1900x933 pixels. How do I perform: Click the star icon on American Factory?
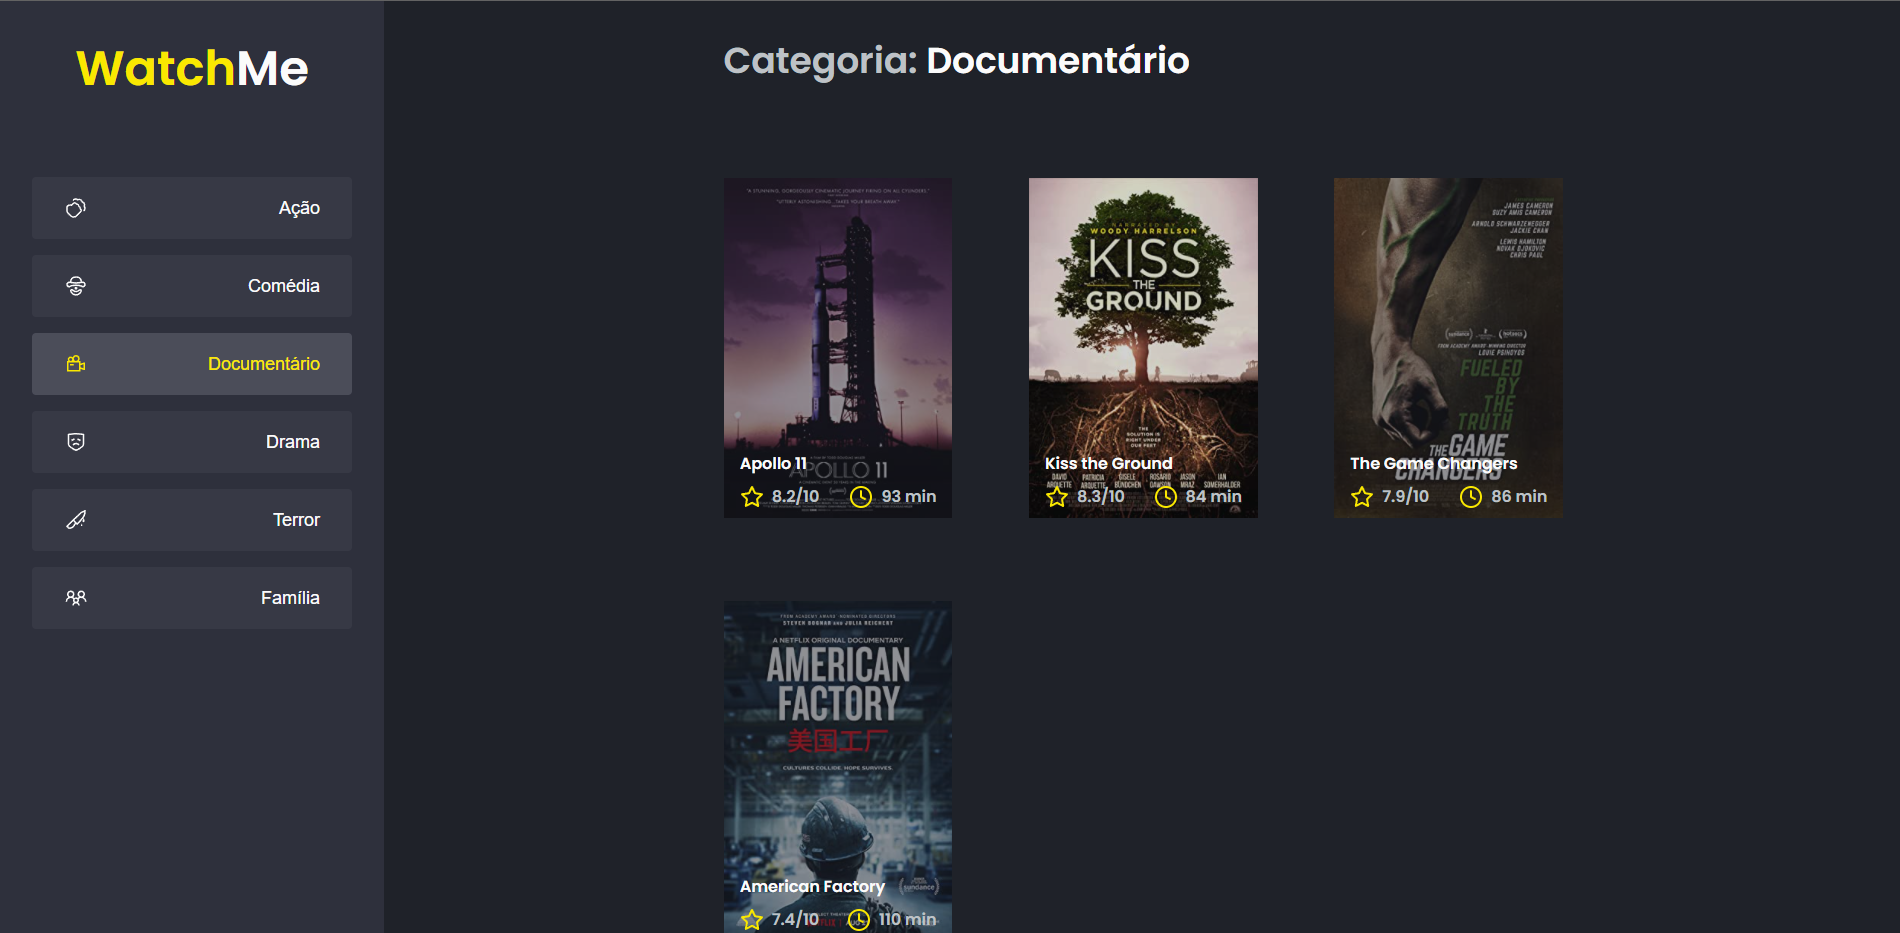[x=752, y=919]
